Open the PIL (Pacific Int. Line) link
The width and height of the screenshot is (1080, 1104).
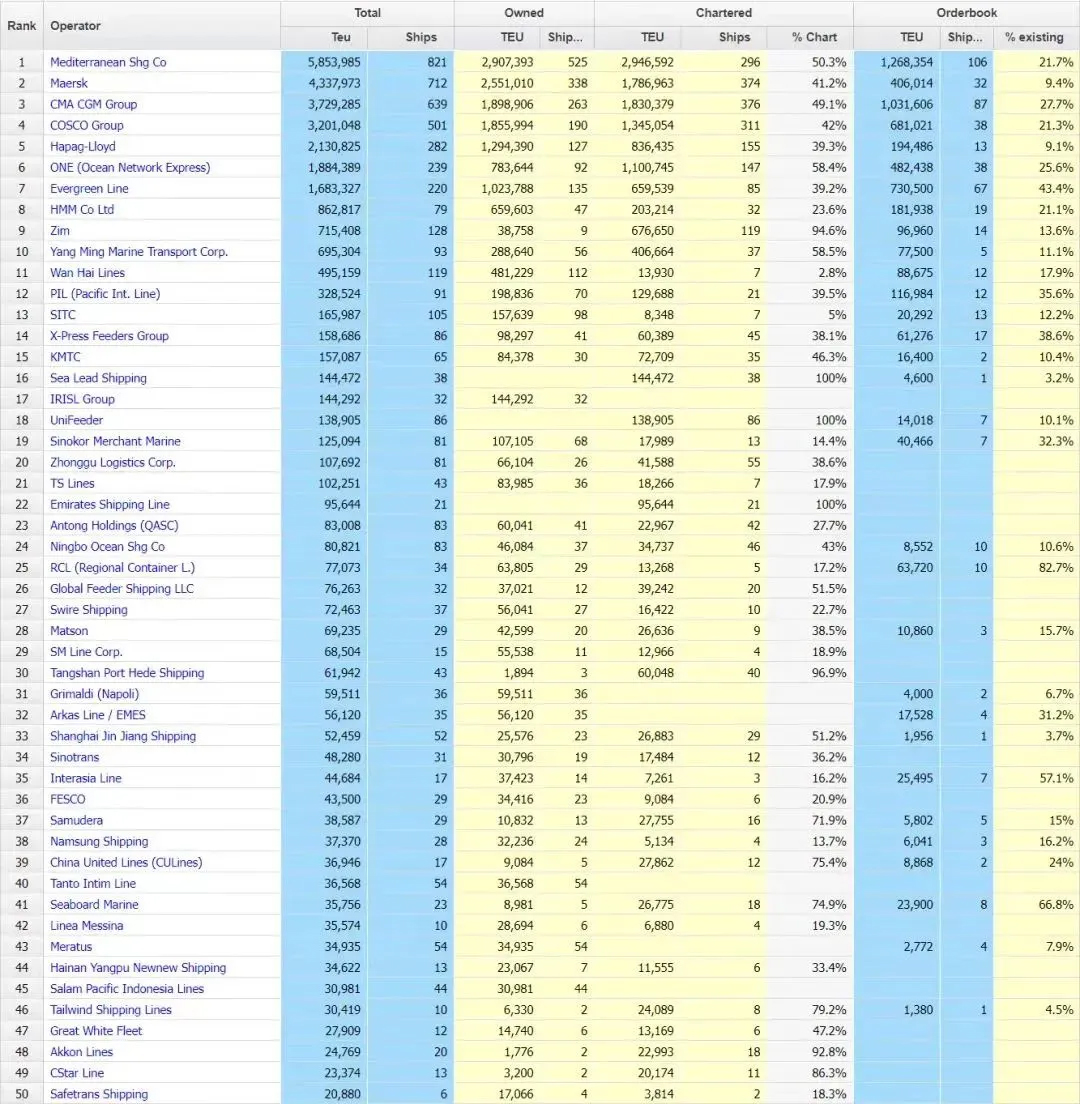click(x=105, y=294)
